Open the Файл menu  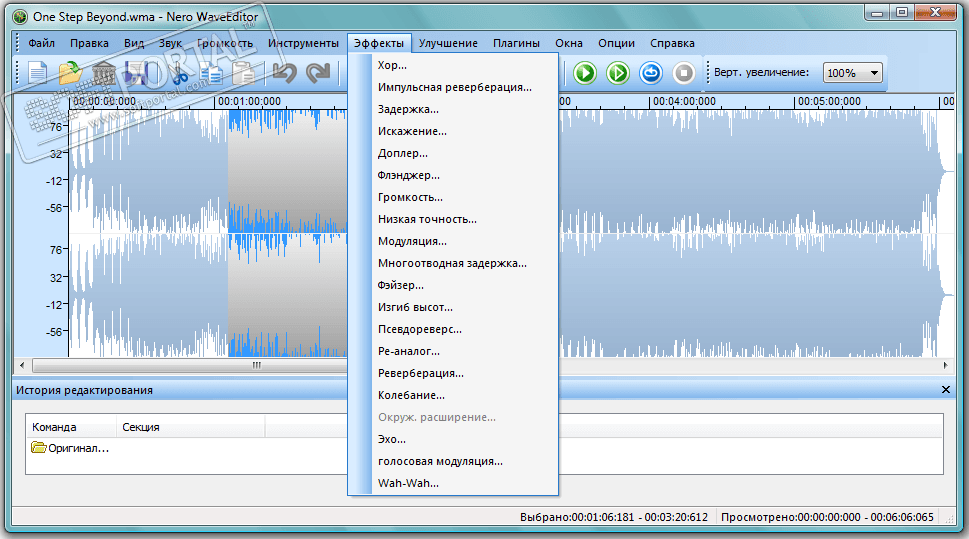click(x=41, y=43)
